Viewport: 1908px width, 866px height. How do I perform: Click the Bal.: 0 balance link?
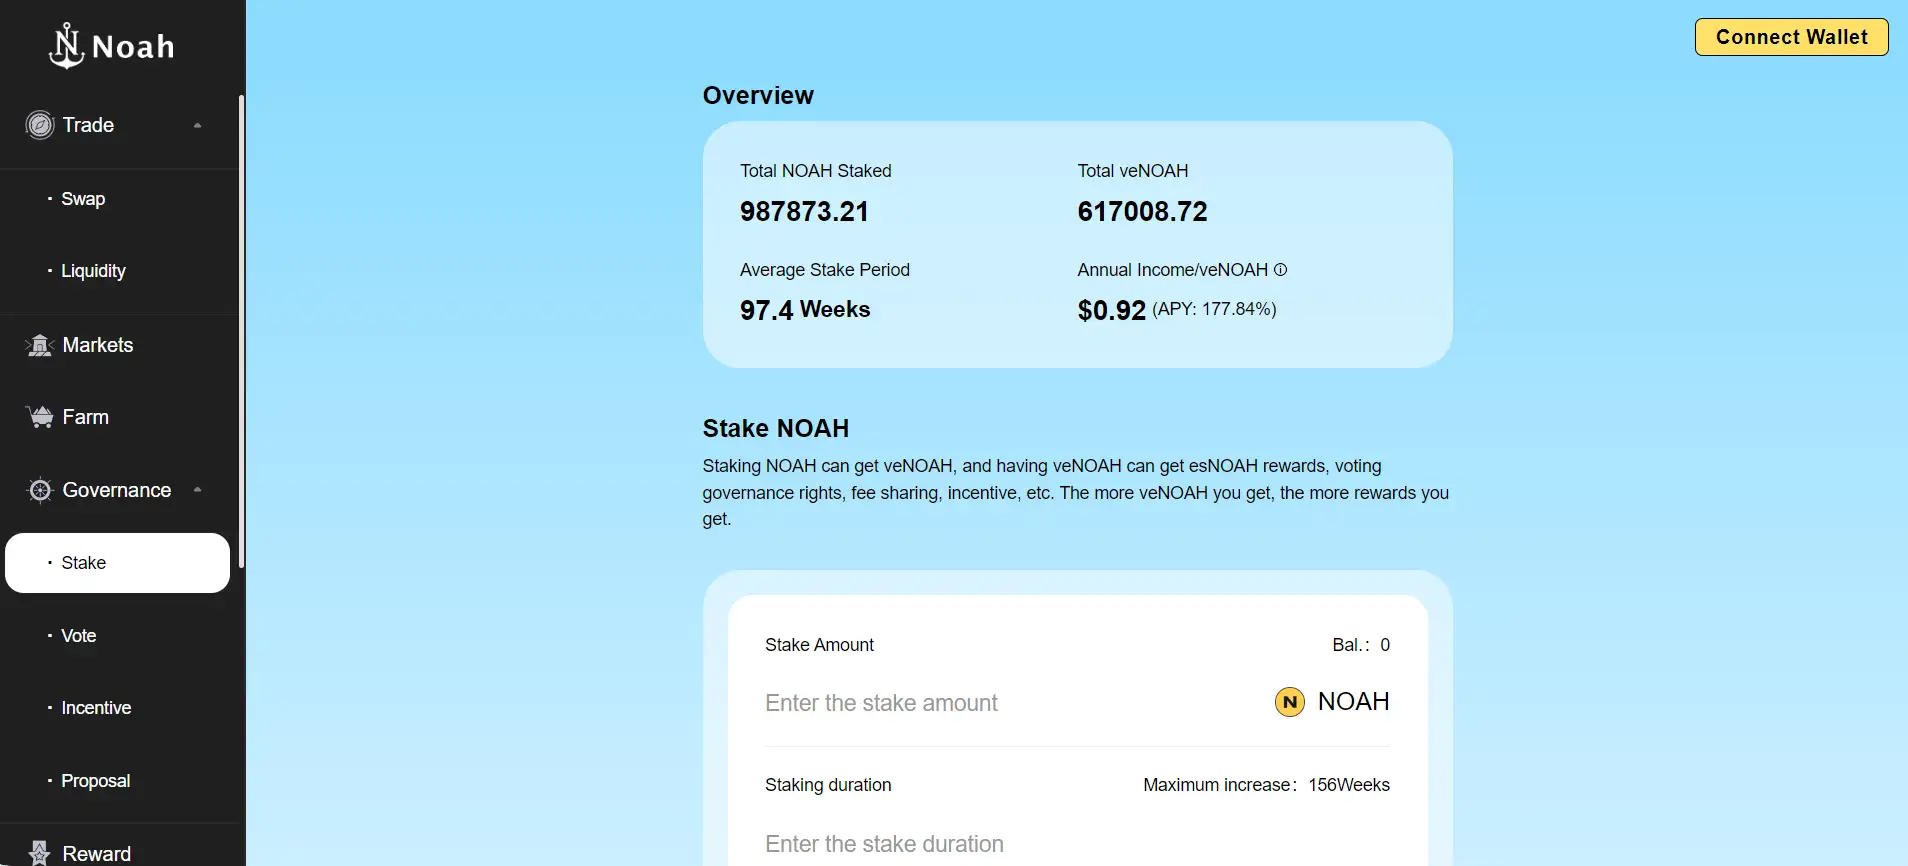pyautogui.click(x=1360, y=645)
